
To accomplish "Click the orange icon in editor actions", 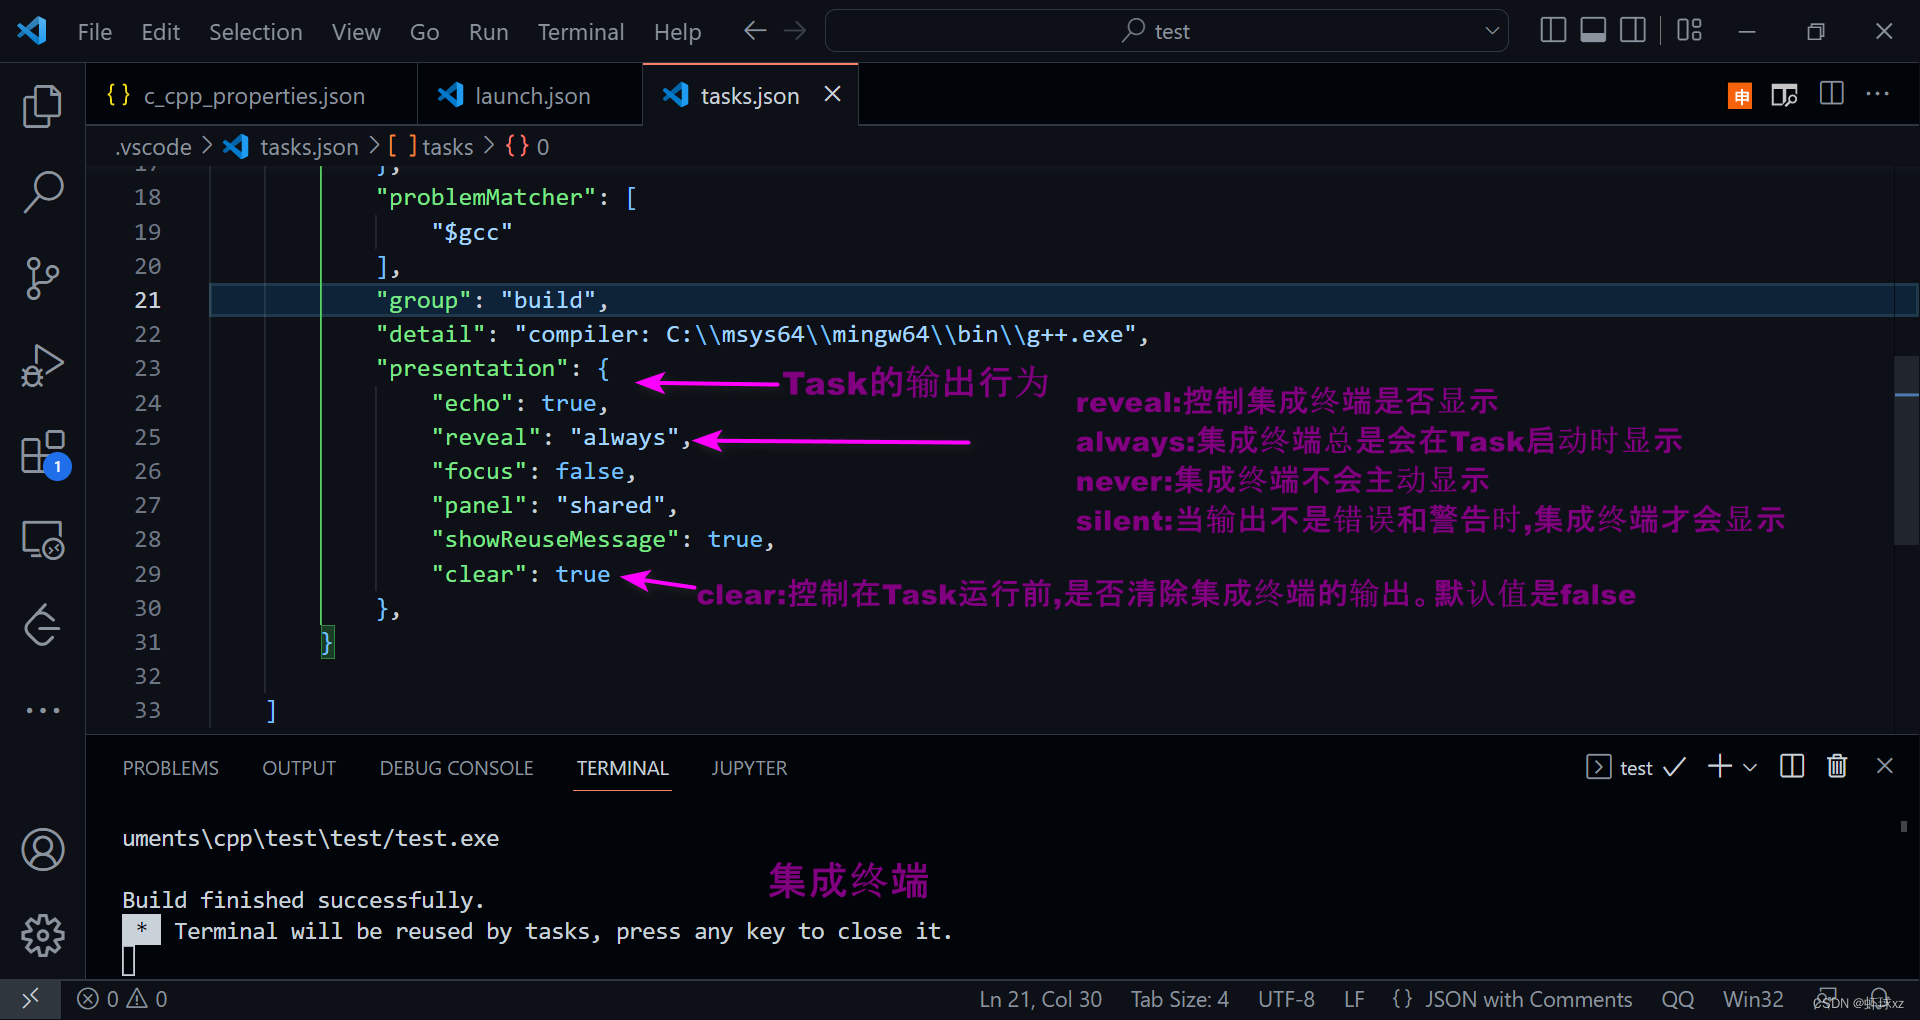I will pyautogui.click(x=1740, y=96).
